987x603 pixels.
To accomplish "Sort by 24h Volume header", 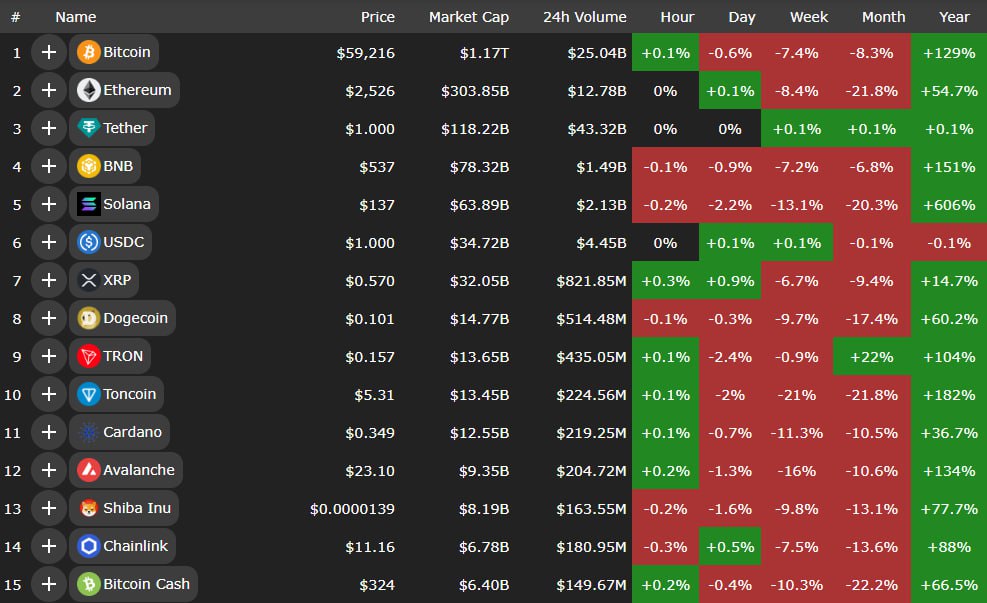I will pos(584,17).
